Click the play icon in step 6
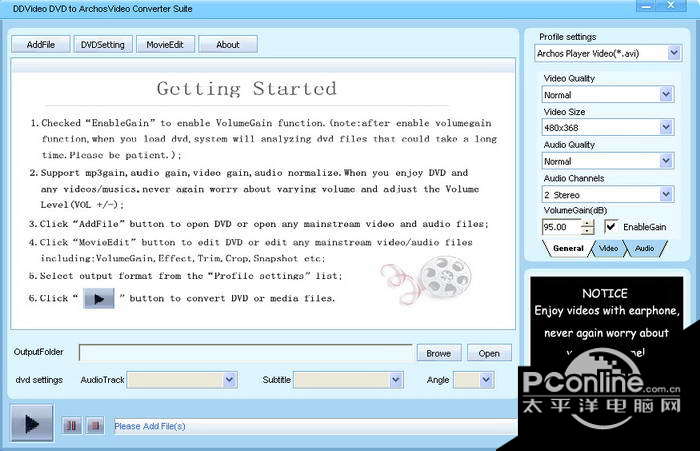Screen dimensions: 700x451 99,298
